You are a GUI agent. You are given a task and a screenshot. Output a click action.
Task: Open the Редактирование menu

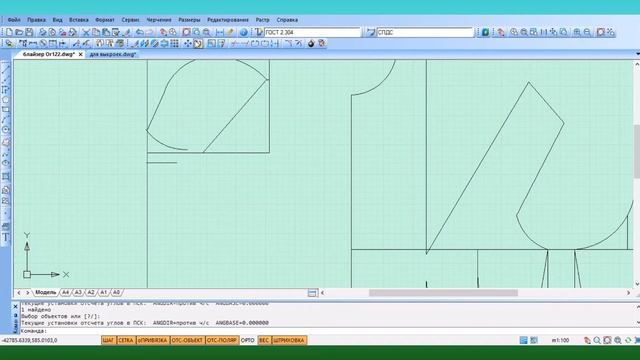click(x=228, y=20)
